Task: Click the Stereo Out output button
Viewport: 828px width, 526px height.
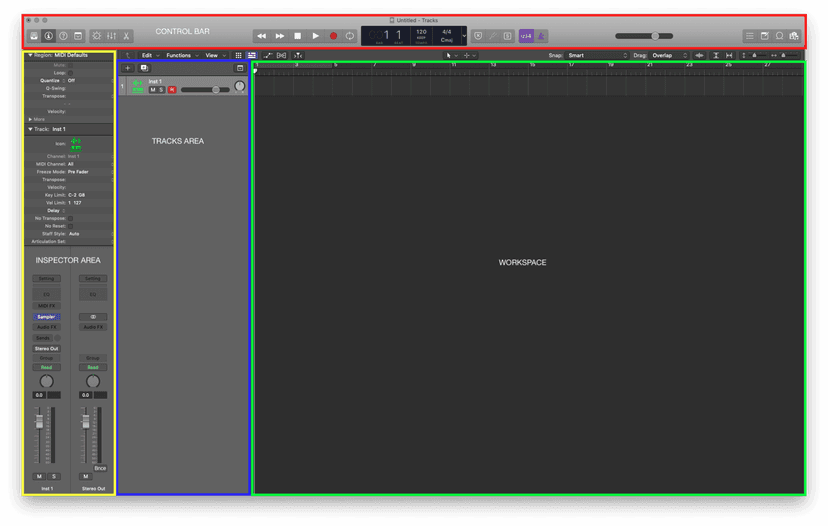Action: point(46,349)
